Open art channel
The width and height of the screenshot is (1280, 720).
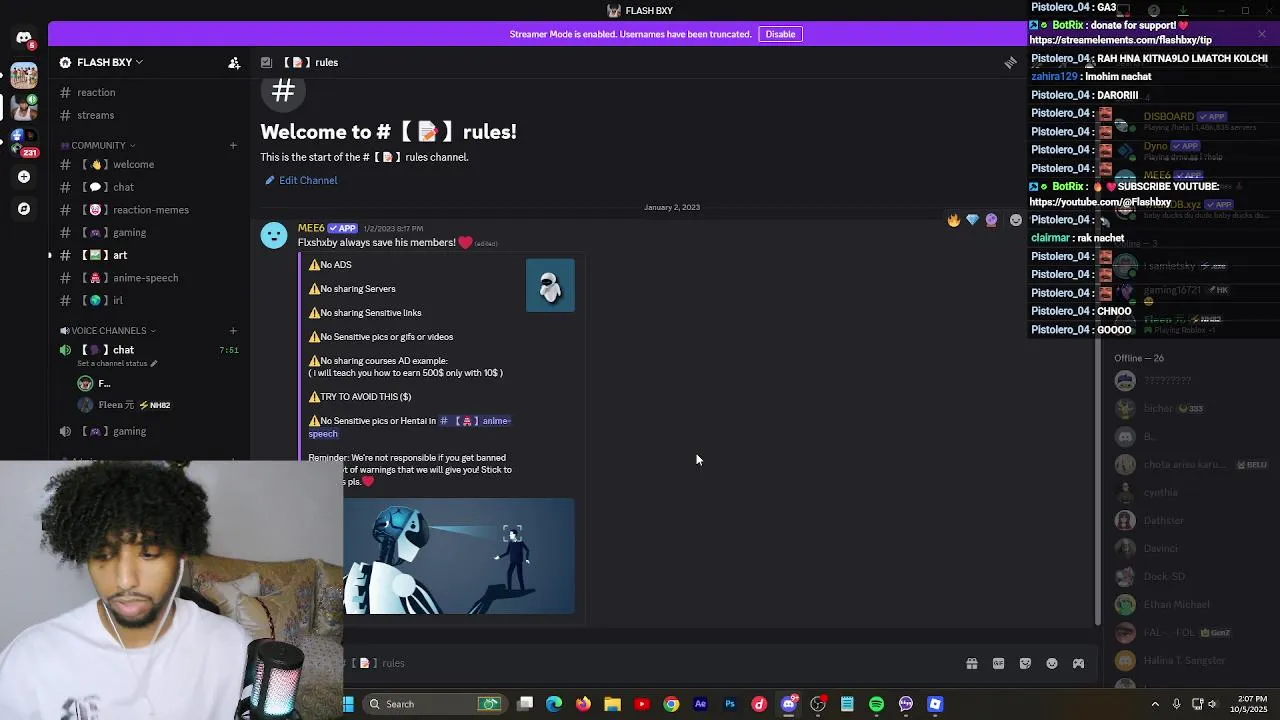click(x=148, y=256)
